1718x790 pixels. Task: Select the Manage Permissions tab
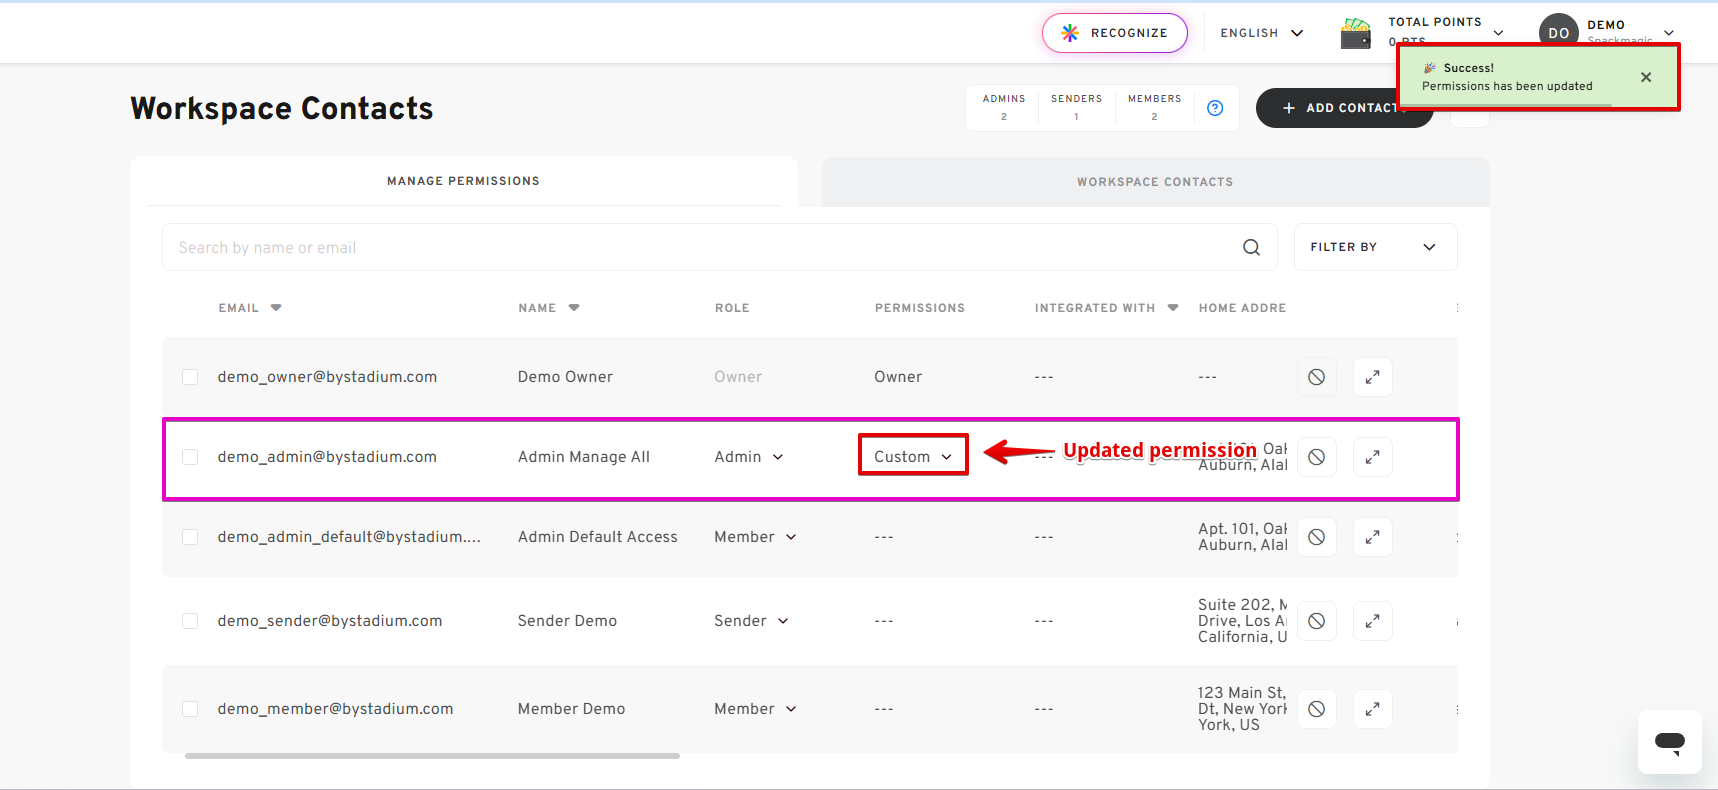pyautogui.click(x=463, y=181)
